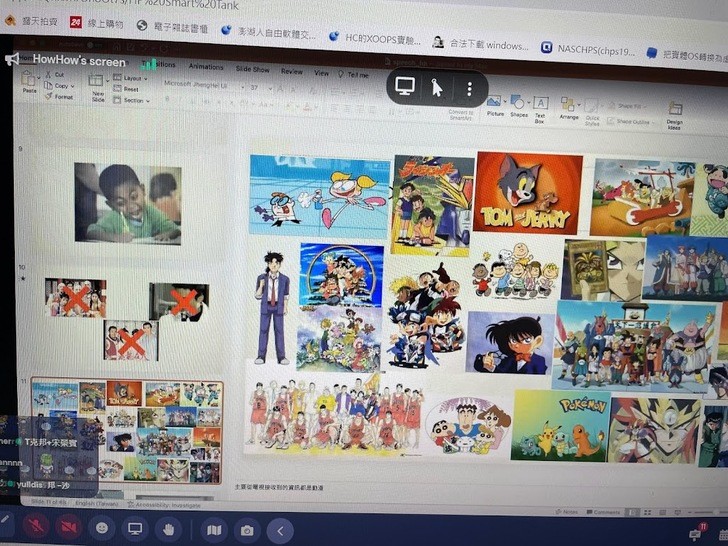This screenshot has height=546, width=728.
Task: Open 合法下載 windows bookmark
Action: 480,45
